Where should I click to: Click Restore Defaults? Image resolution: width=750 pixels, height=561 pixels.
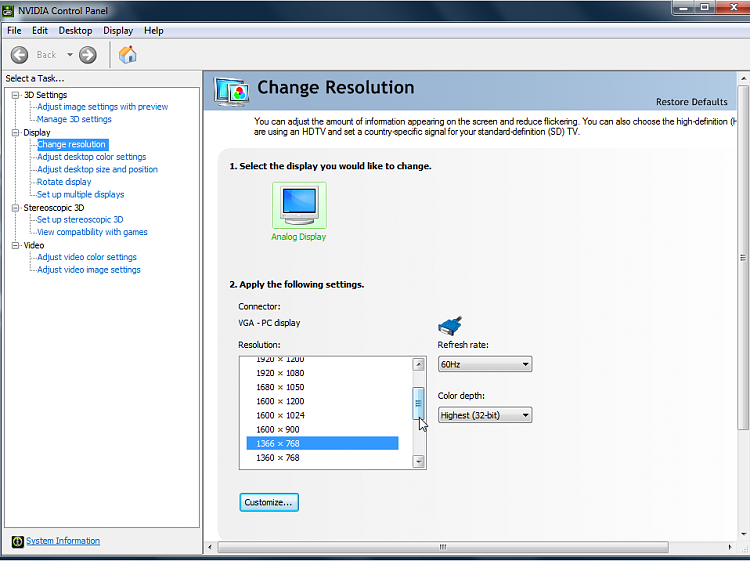[x=692, y=102]
